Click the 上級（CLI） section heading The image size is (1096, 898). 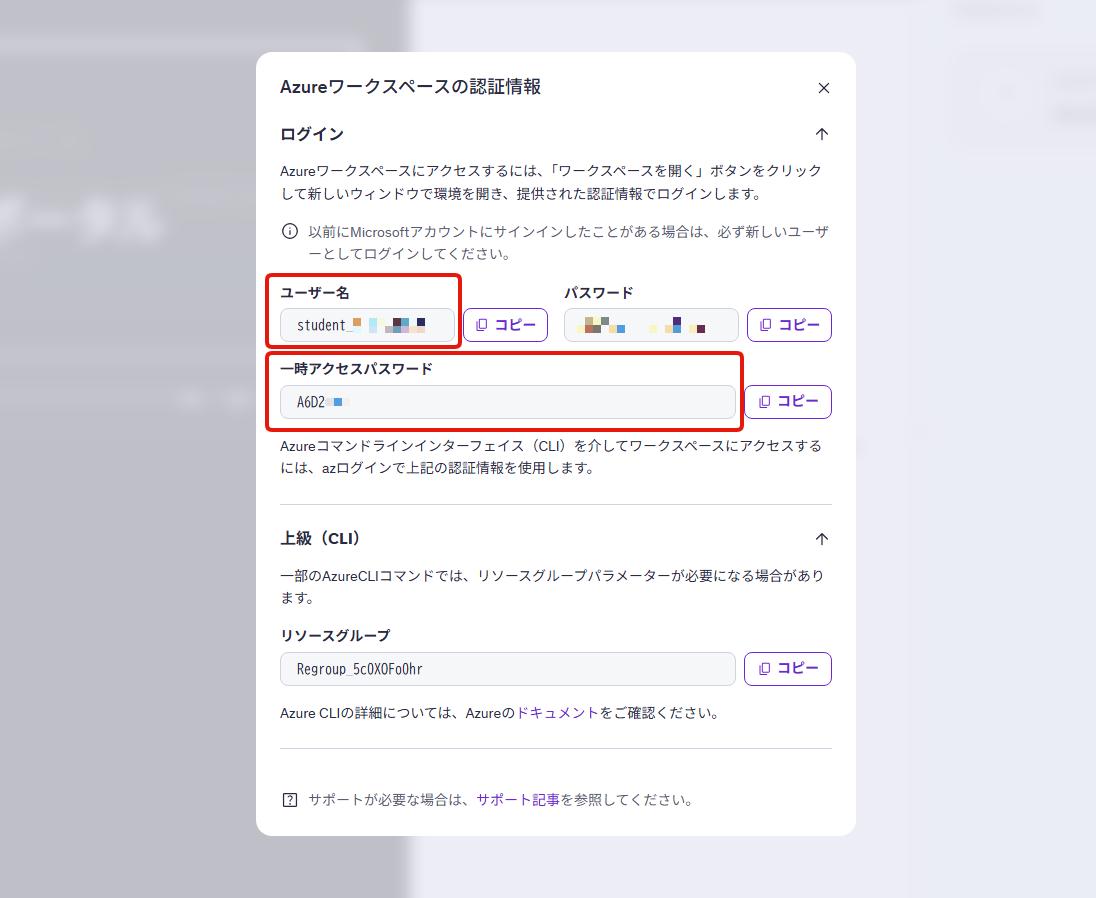click(321, 538)
